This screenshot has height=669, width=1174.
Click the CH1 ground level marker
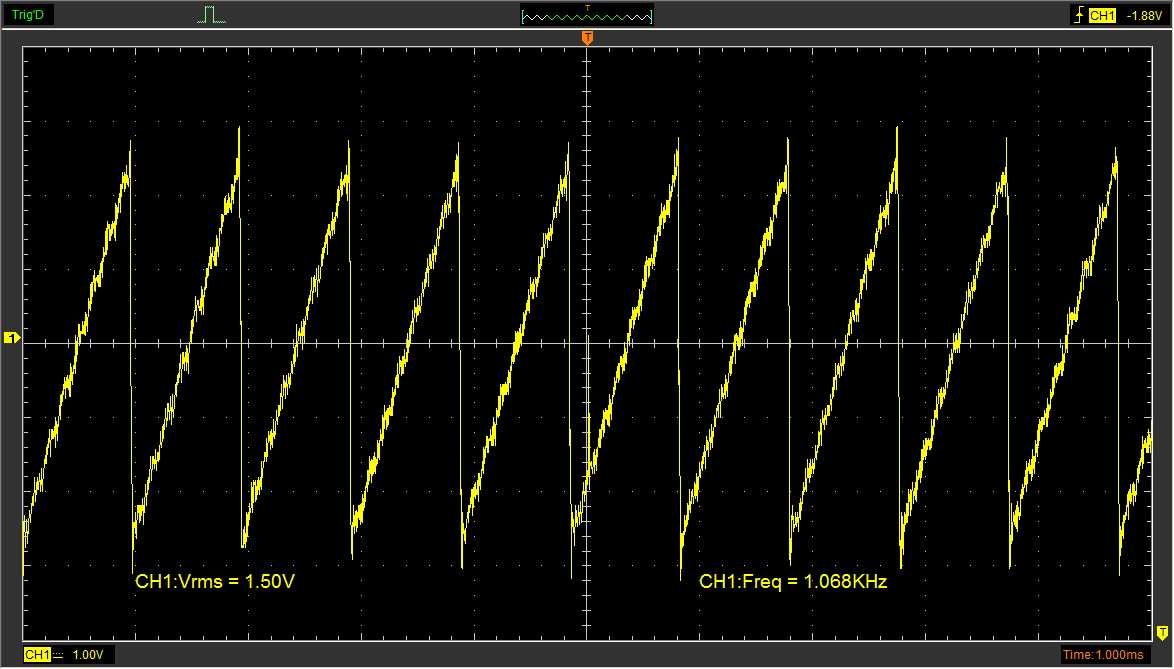(x=11, y=338)
